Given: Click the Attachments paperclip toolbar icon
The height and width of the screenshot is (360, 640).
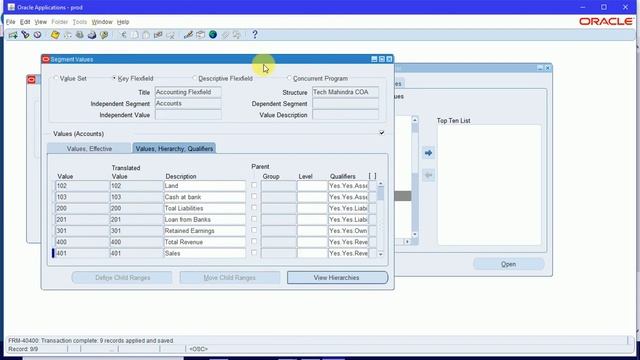Looking at the screenshot, I should pyautogui.click(x=225, y=35).
